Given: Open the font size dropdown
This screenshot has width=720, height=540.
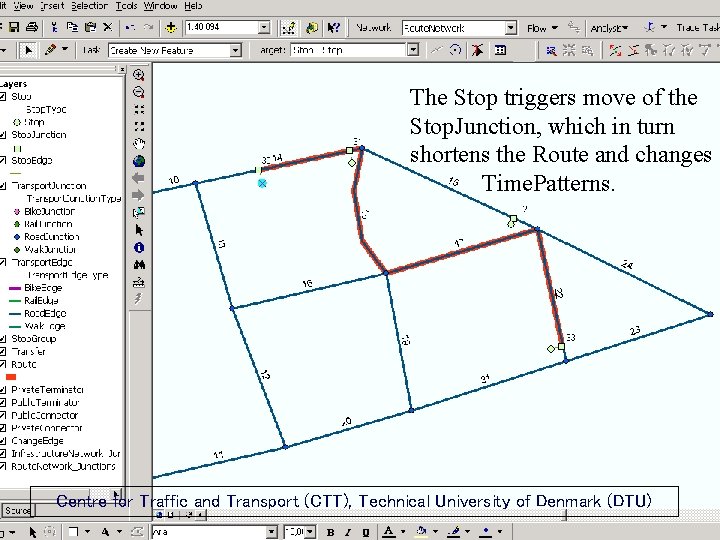Looking at the screenshot, I should click(x=310, y=532).
